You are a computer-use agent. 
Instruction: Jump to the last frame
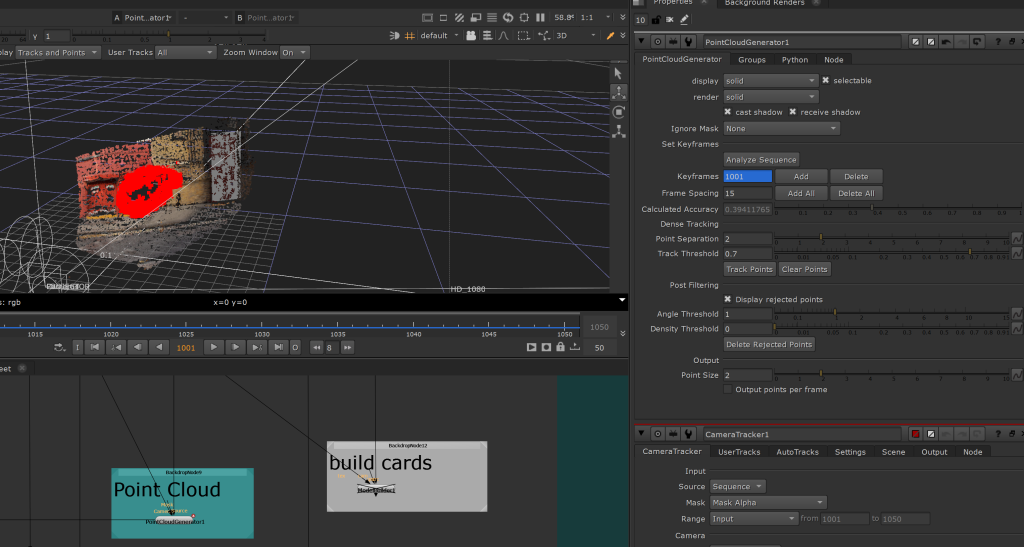[x=278, y=347]
